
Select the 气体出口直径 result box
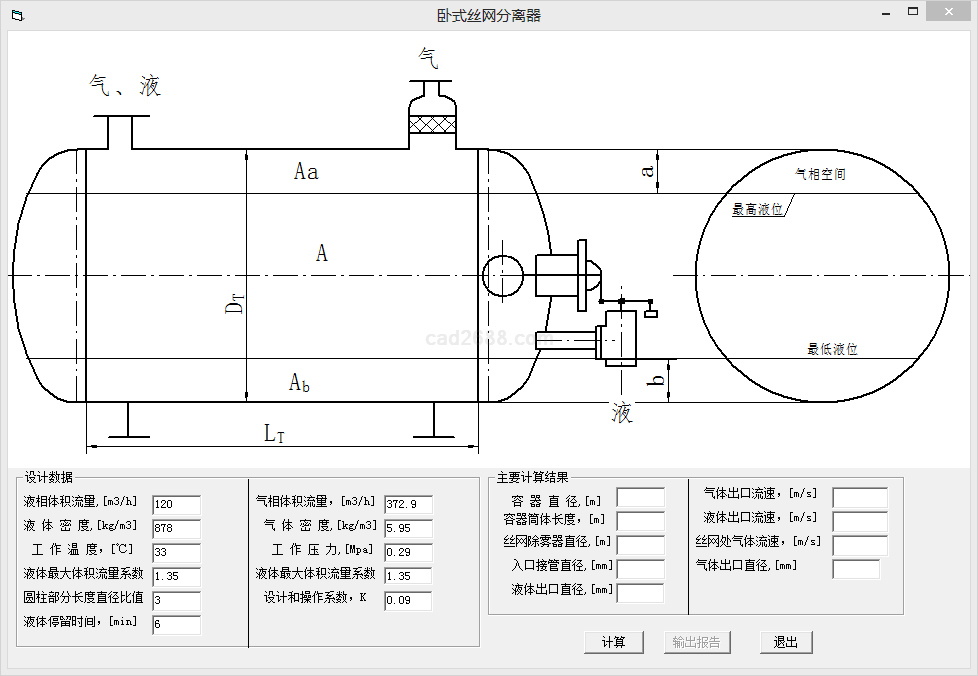tap(856, 569)
